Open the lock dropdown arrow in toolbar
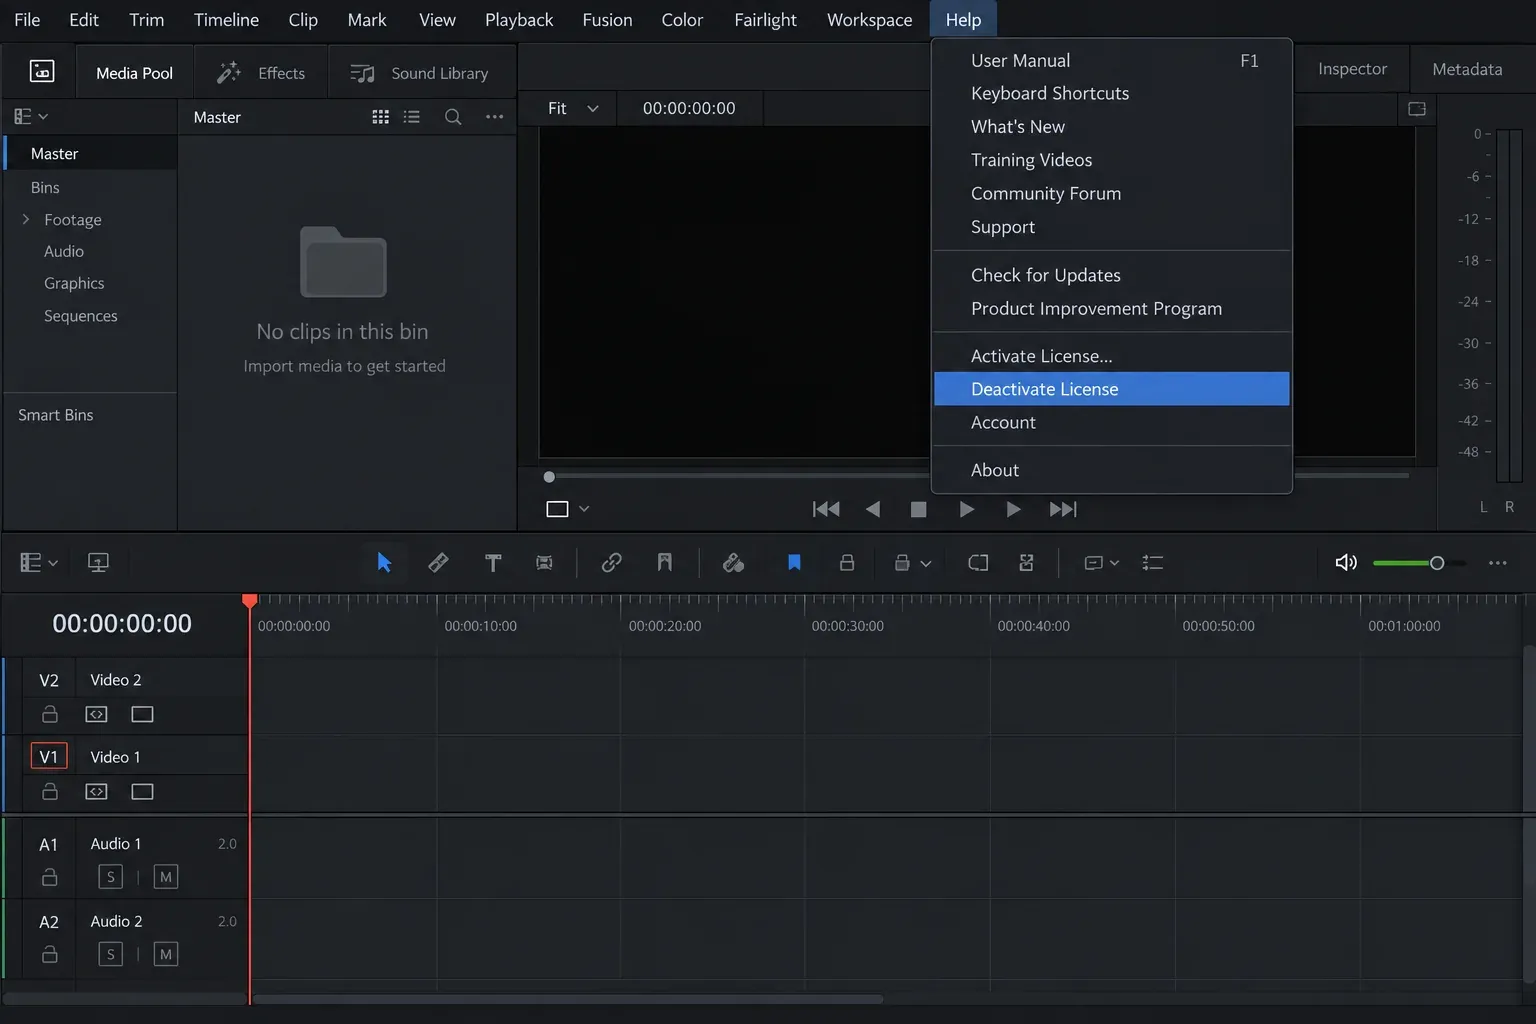Image resolution: width=1536 pixels, height=1024 pixels. coord(925,564)
